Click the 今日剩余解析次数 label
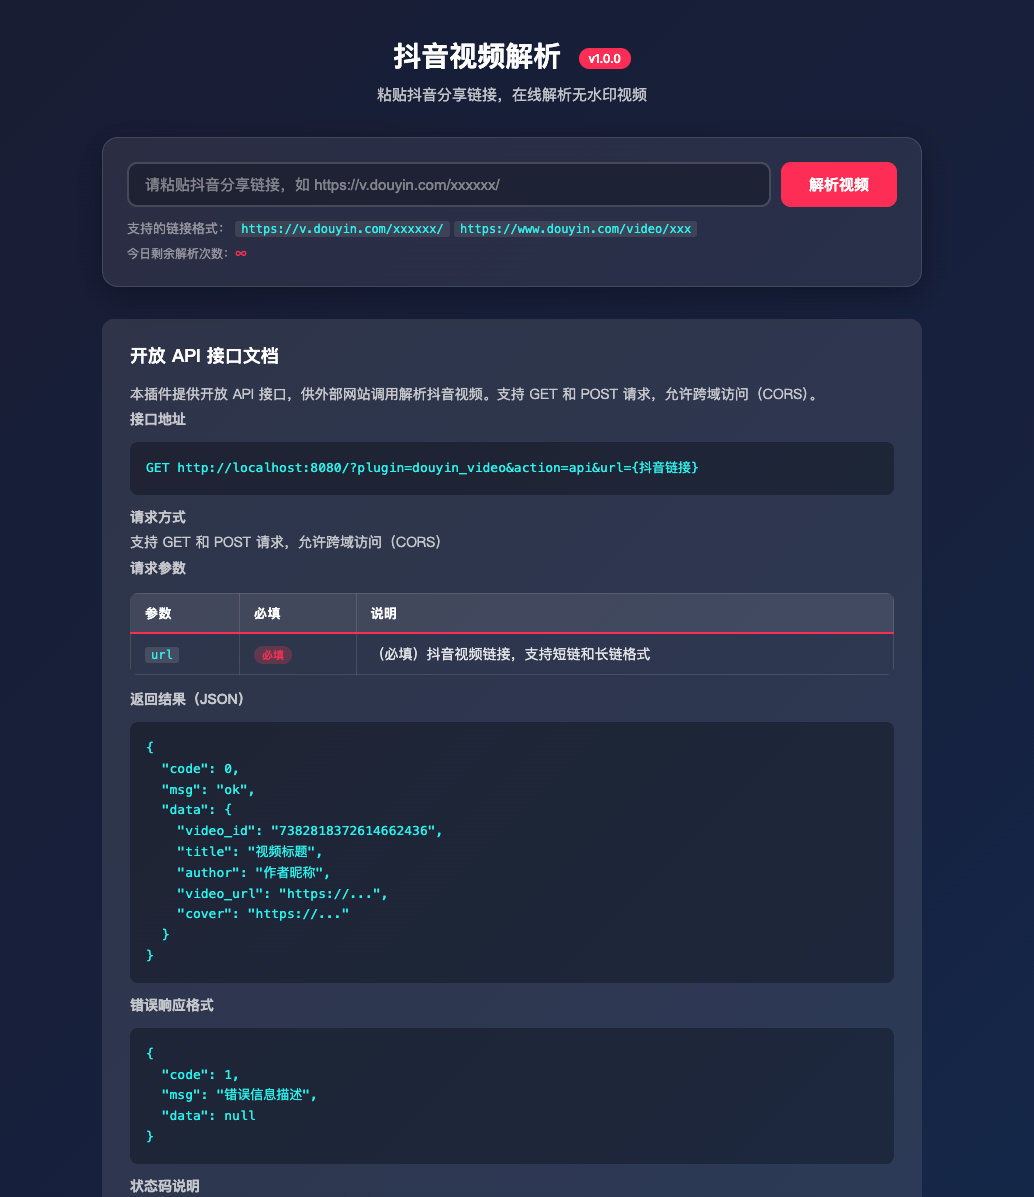Screen dimensions: 1034x1197 [178, 253]
